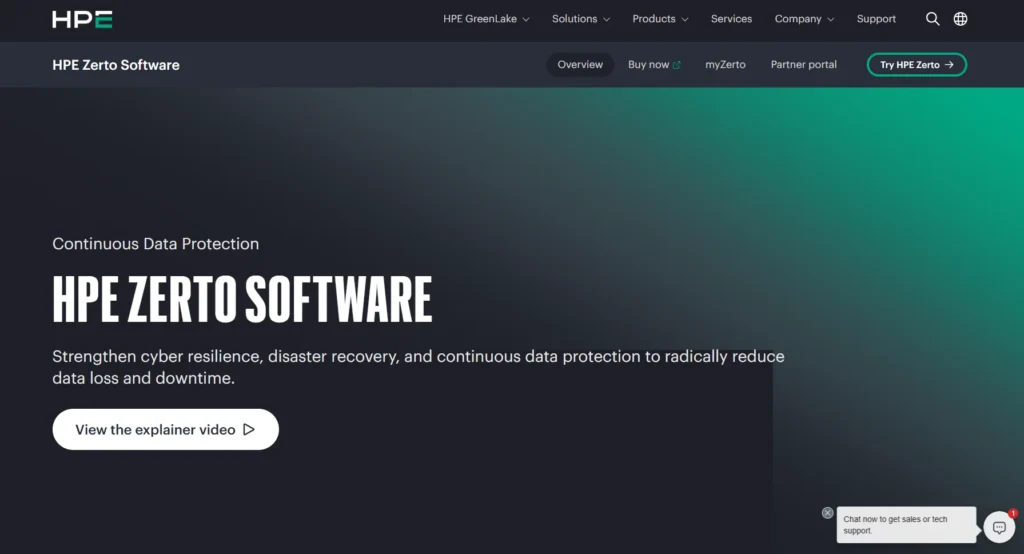Expand the Company dropdown
Image resolution: width=1024 pixels, height=554 pixels.
tap(804, 19)
